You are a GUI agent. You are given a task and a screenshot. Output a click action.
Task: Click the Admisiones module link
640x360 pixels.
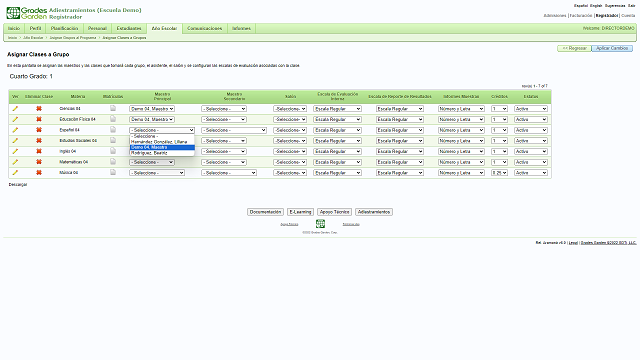tap(555, 16)
